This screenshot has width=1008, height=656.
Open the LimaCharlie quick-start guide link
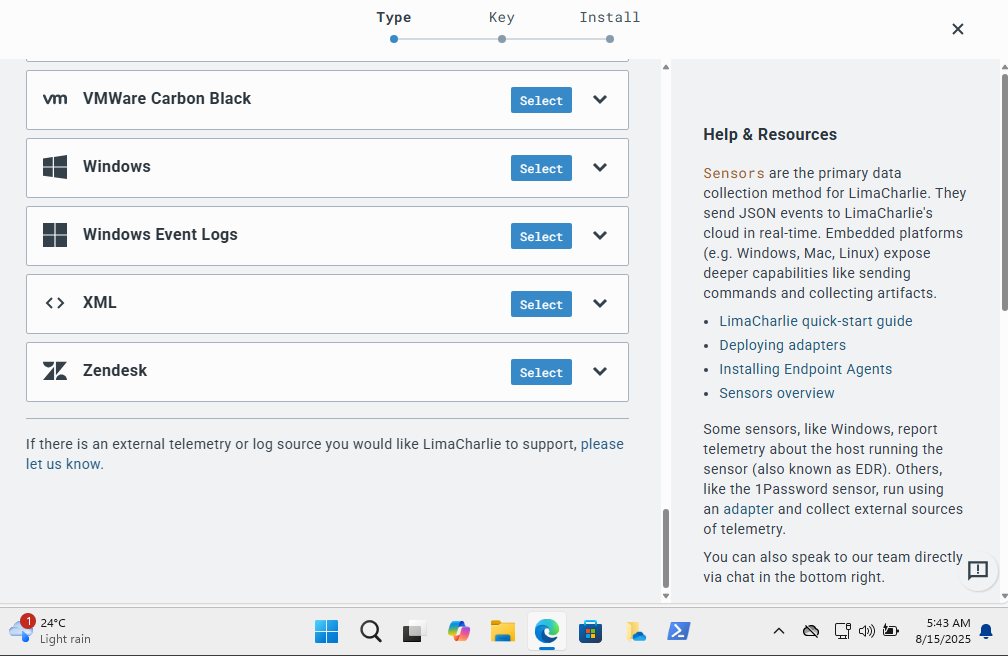[x=816, y=321]
